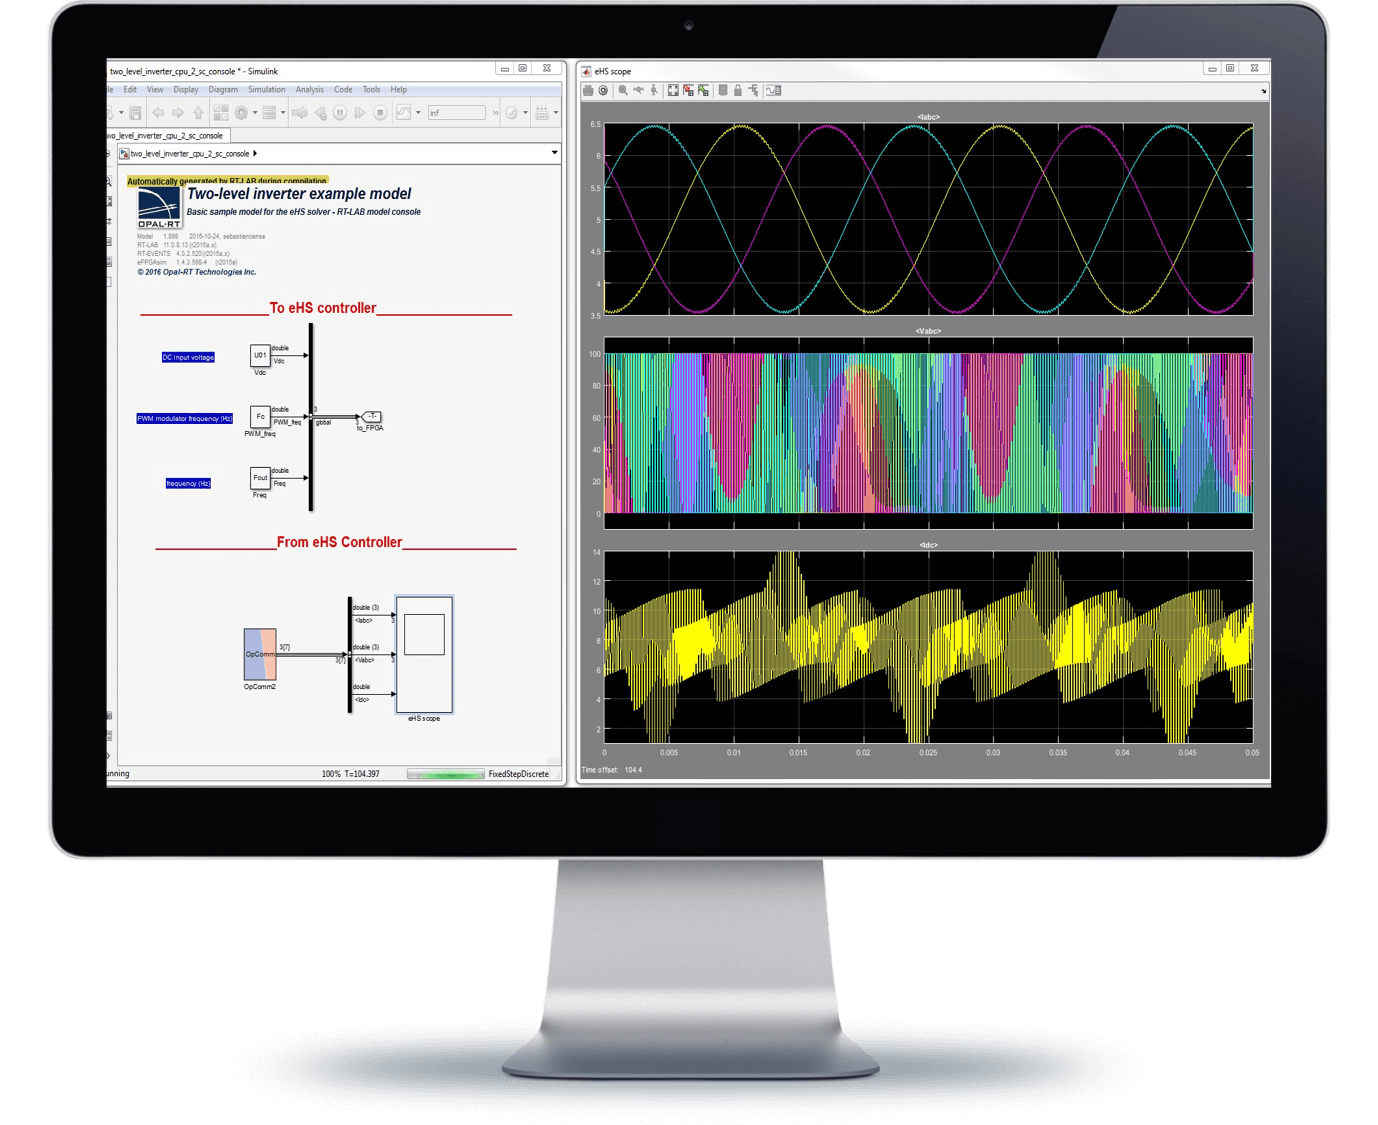Stop the simulation
Image resolution: width=1378 pixels, height=1125 pixels.
(380, 113)
